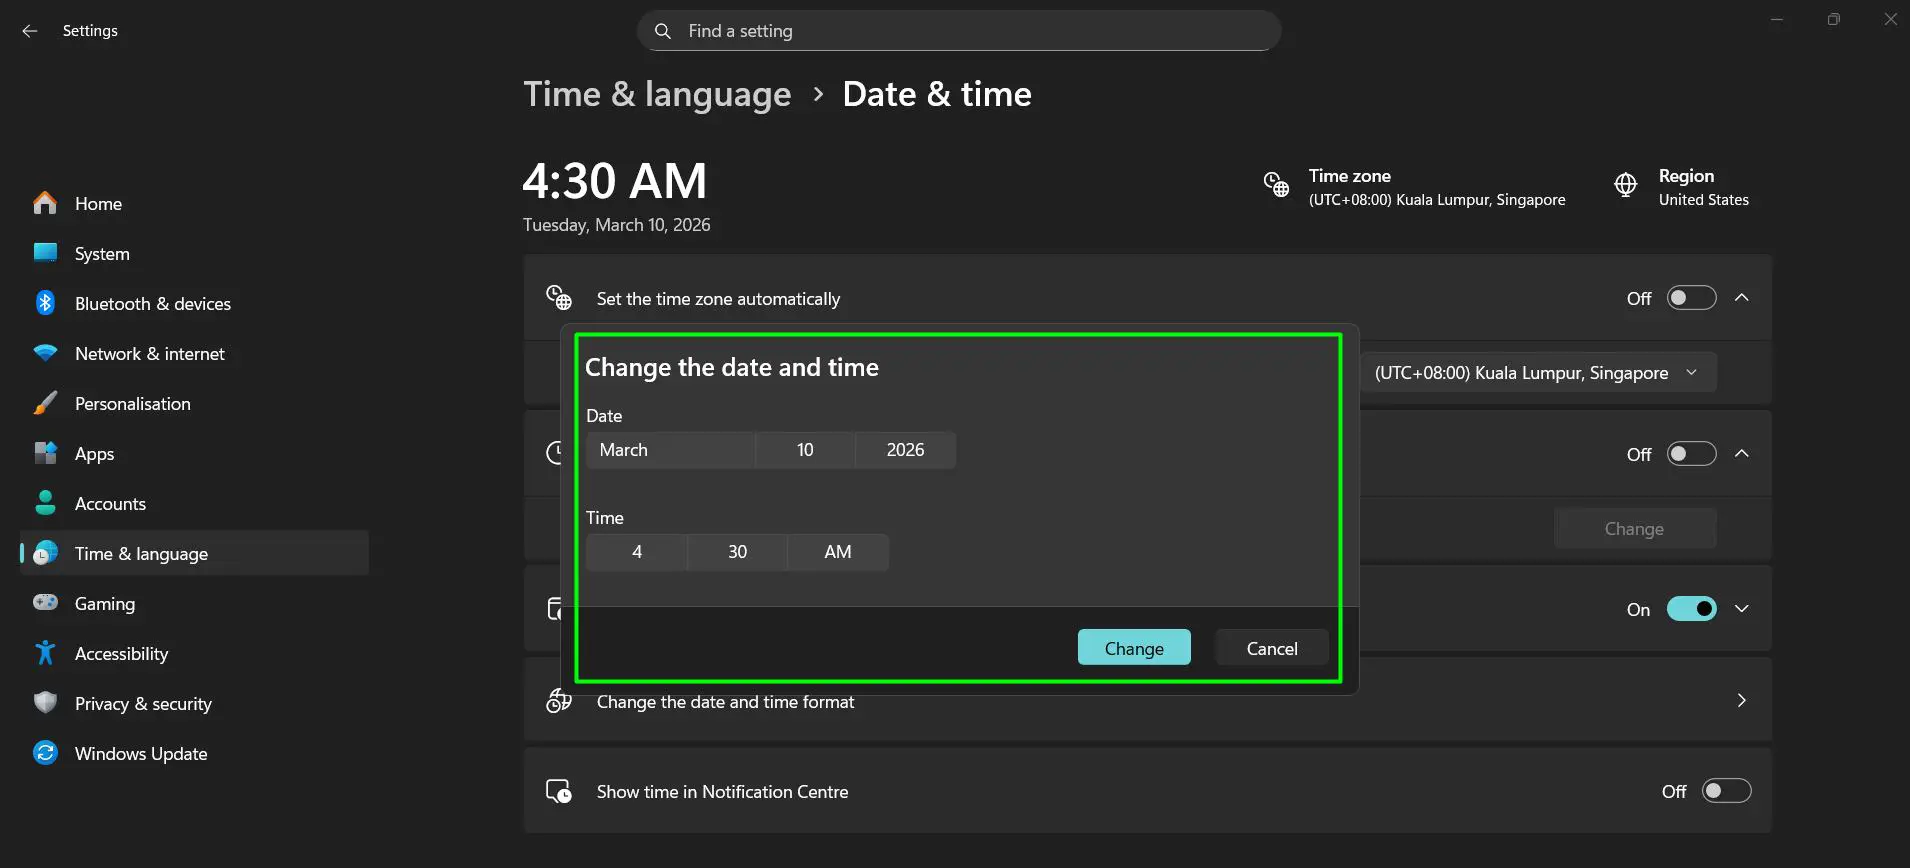Collapse the Set the time zone automatically section

(1742, 298)
